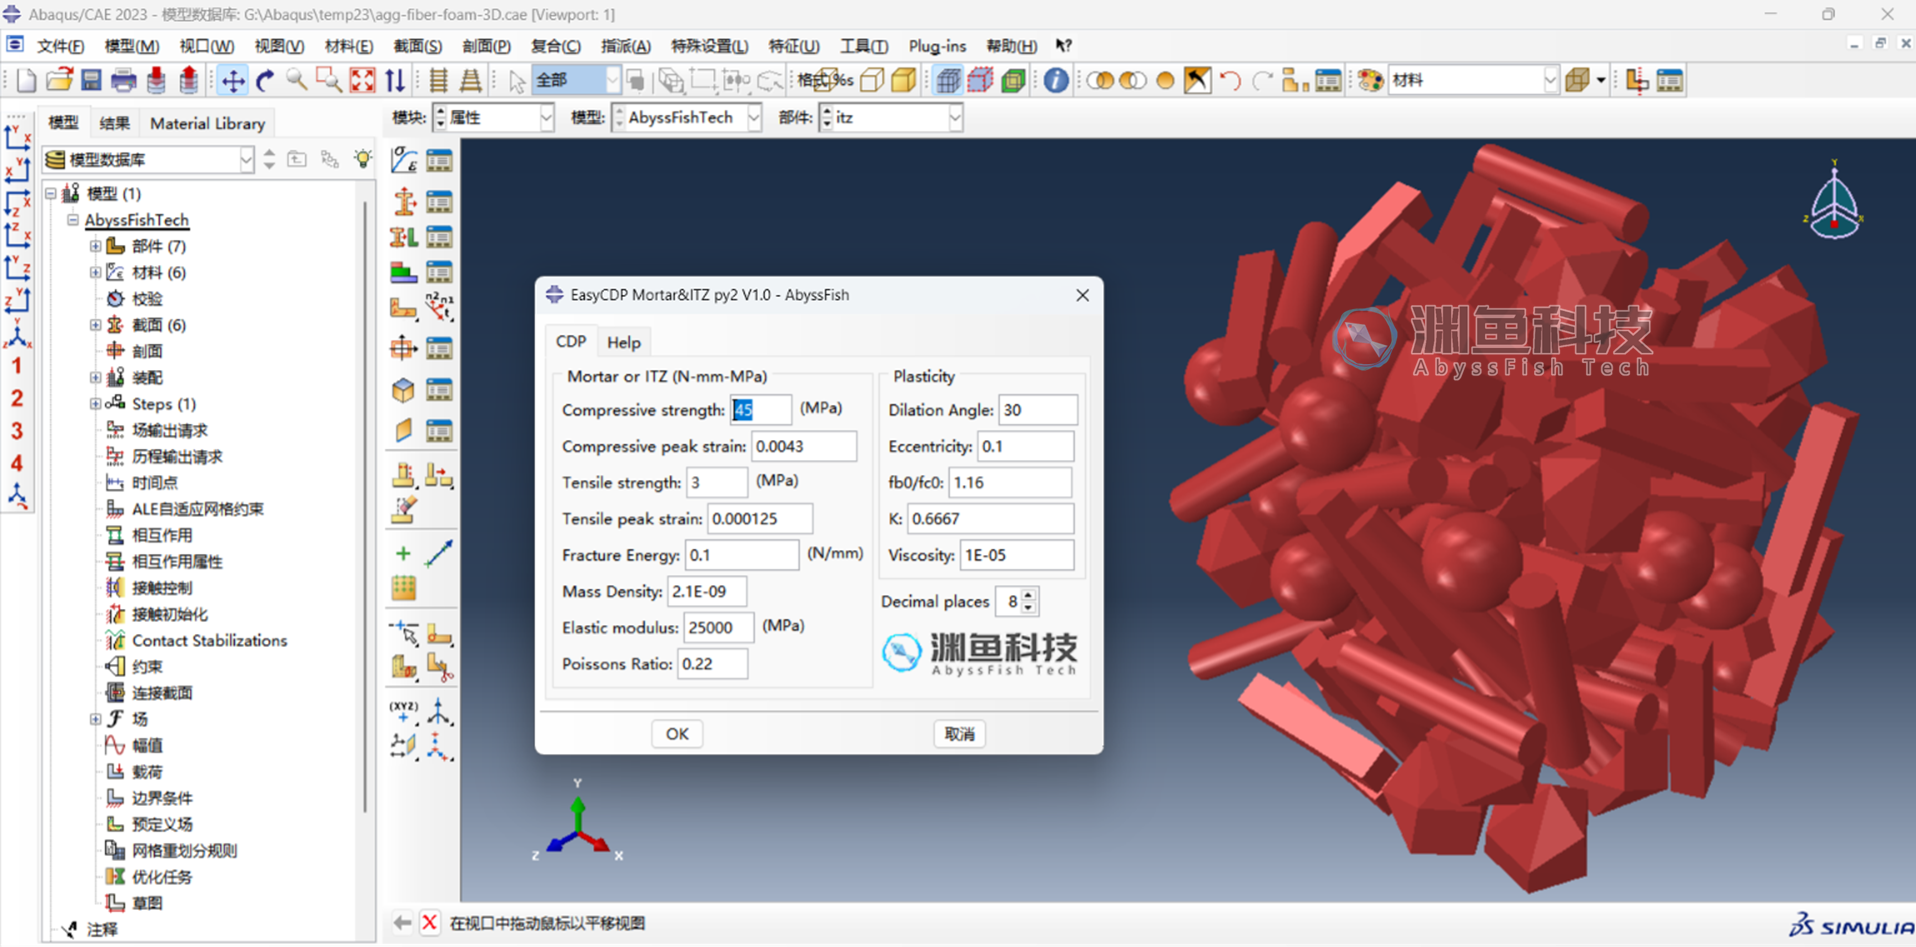1916x947 pixels.
Task: Click the Assign Section tool icon
Action: (404, 237)
